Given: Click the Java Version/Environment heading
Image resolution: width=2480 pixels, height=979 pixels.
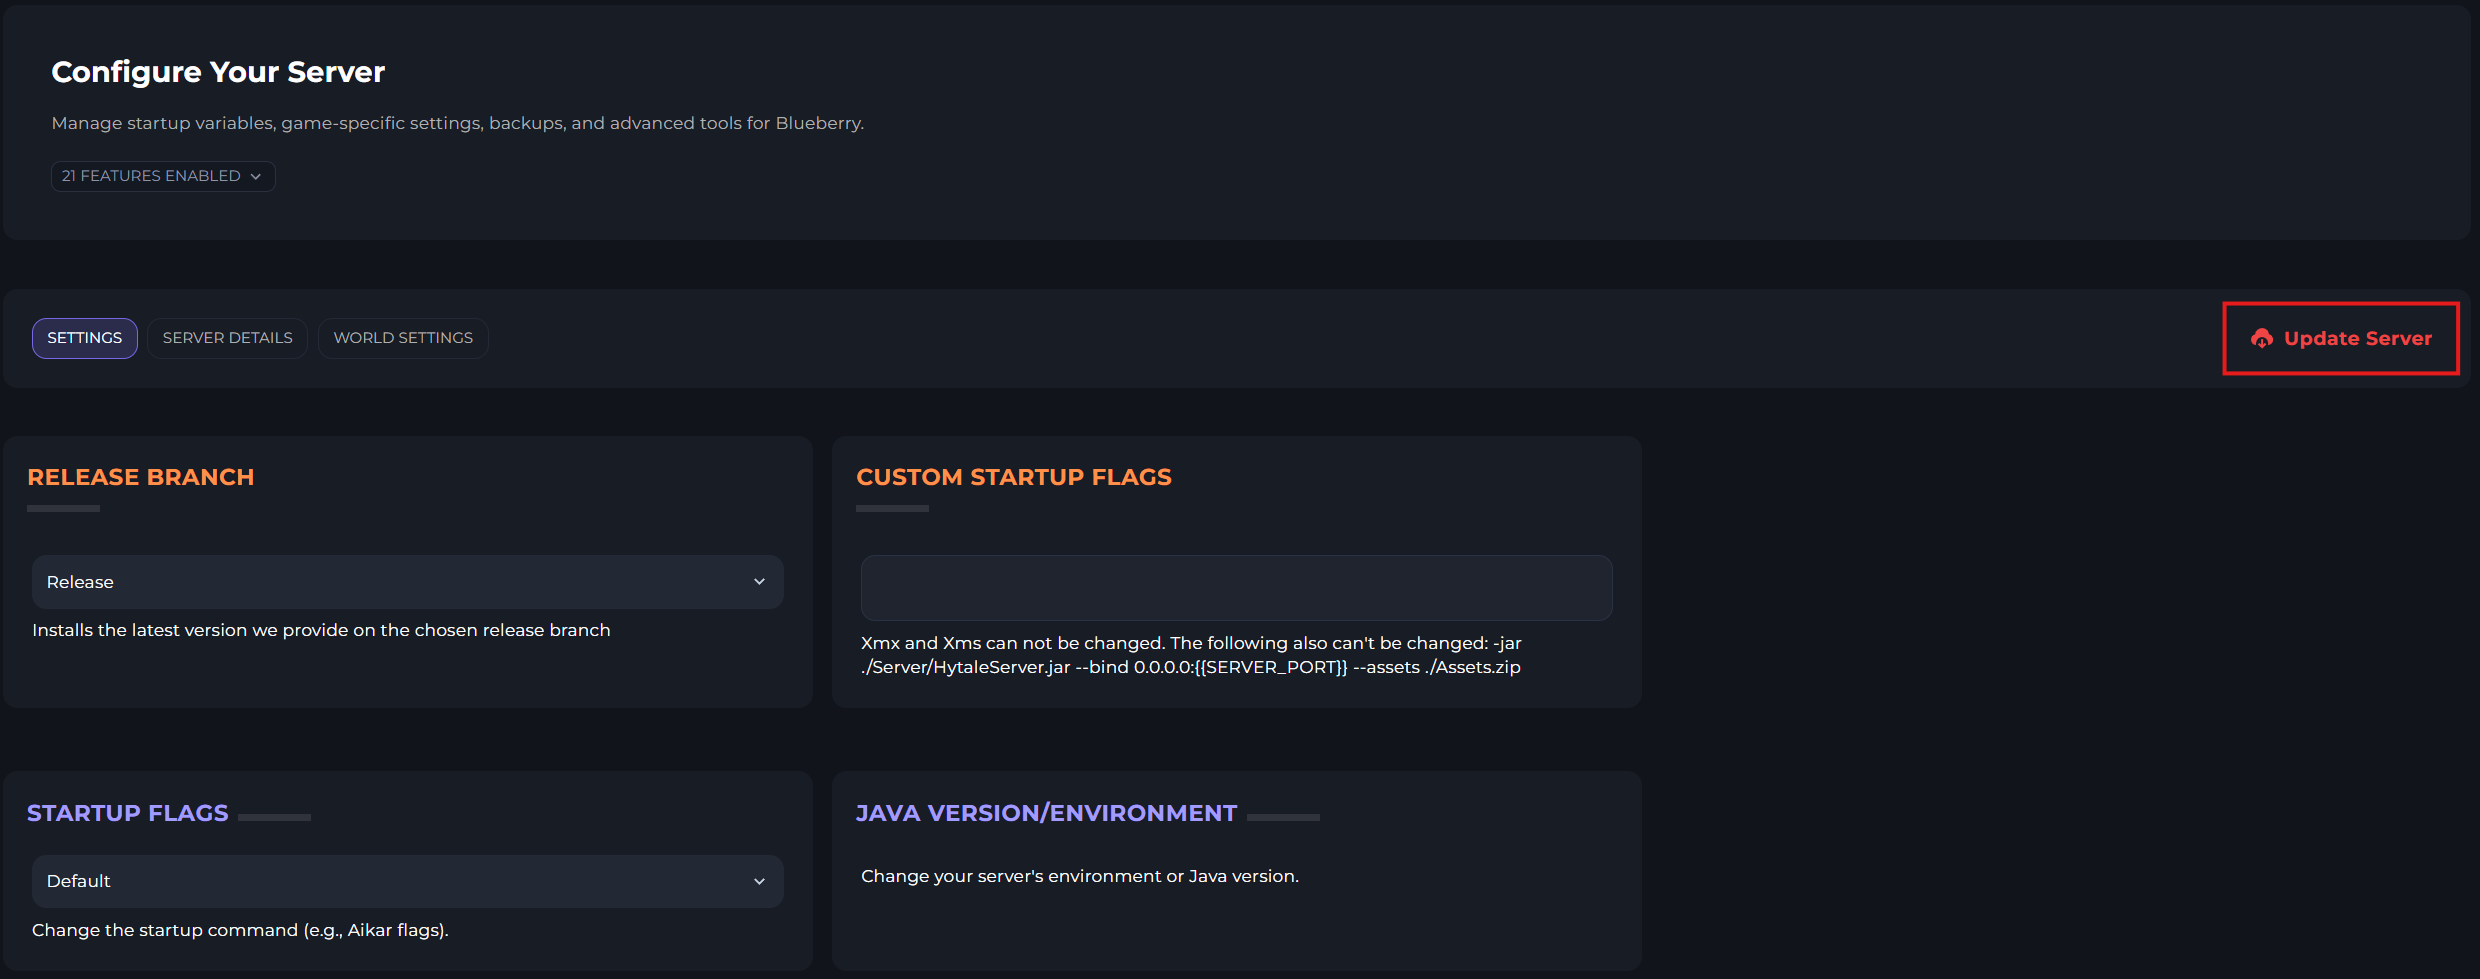Looking at the screenshot, I should [1046, 813].
